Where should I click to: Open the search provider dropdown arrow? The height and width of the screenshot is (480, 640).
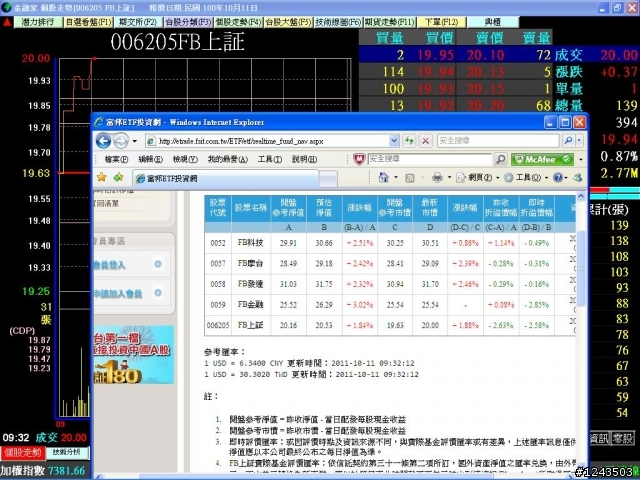[579, 141]
